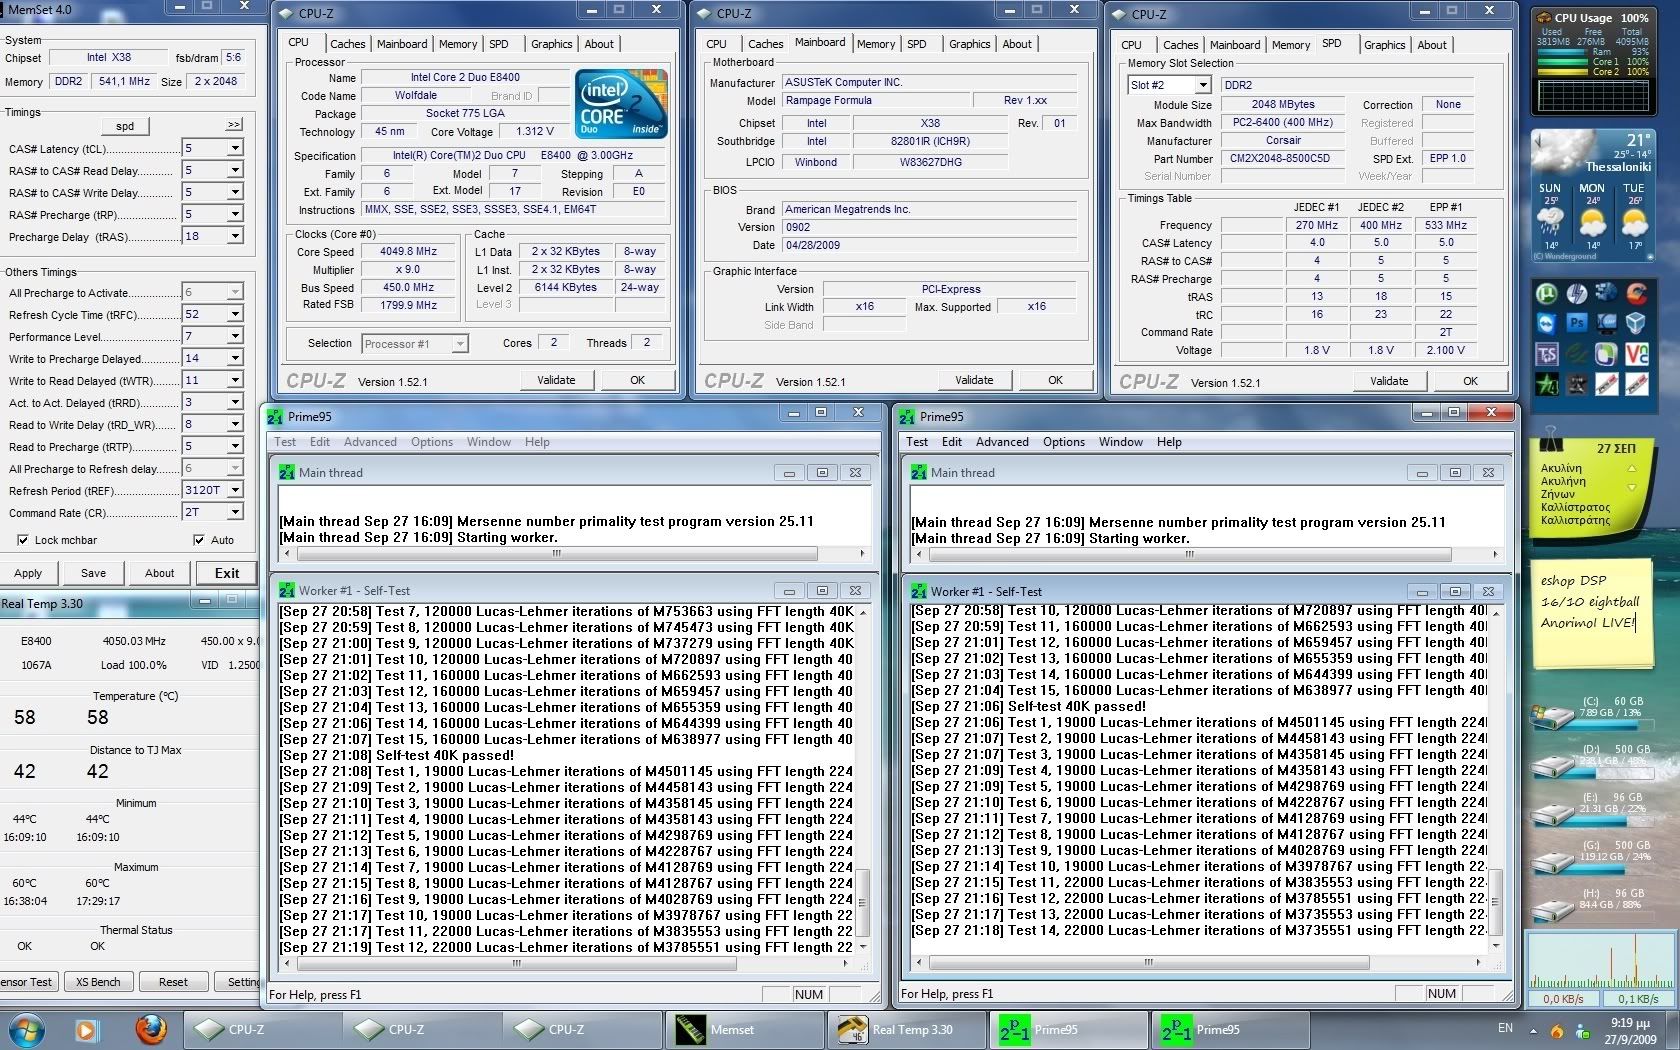
Task: Open the TeamSpeak TS icon in sidebar
Action: point(1547,354)
